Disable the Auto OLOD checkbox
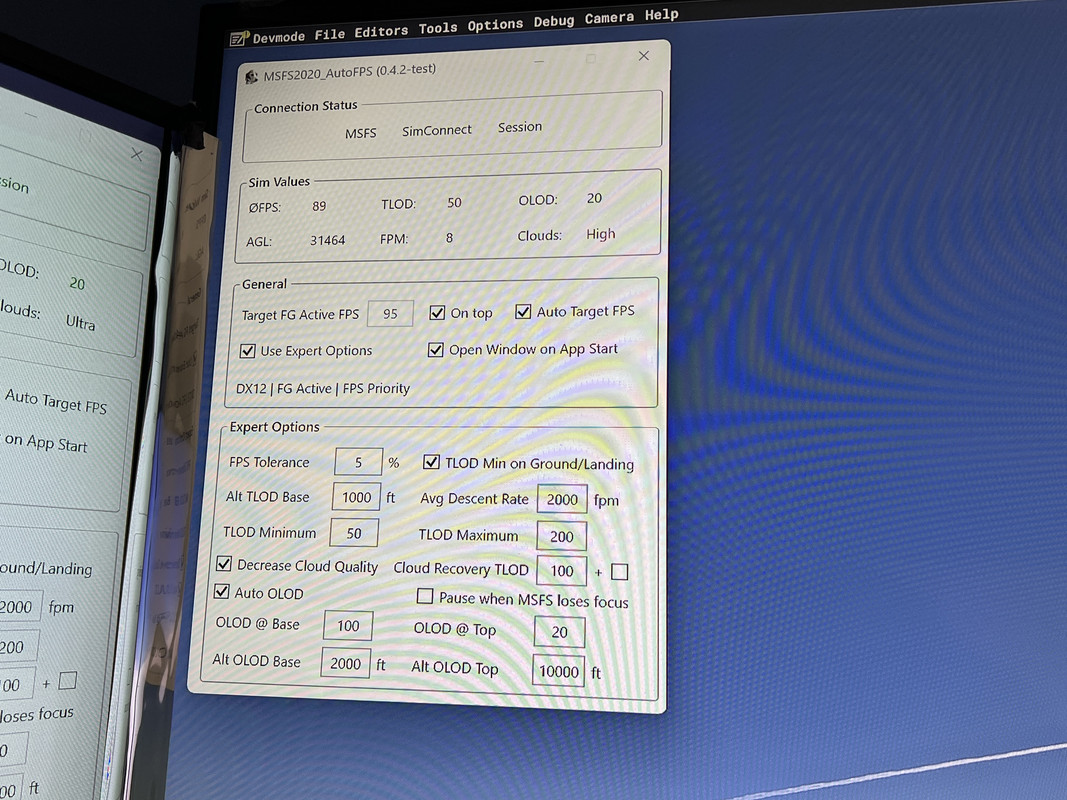Screen dimensions: 1067x800 click(222, 591)
